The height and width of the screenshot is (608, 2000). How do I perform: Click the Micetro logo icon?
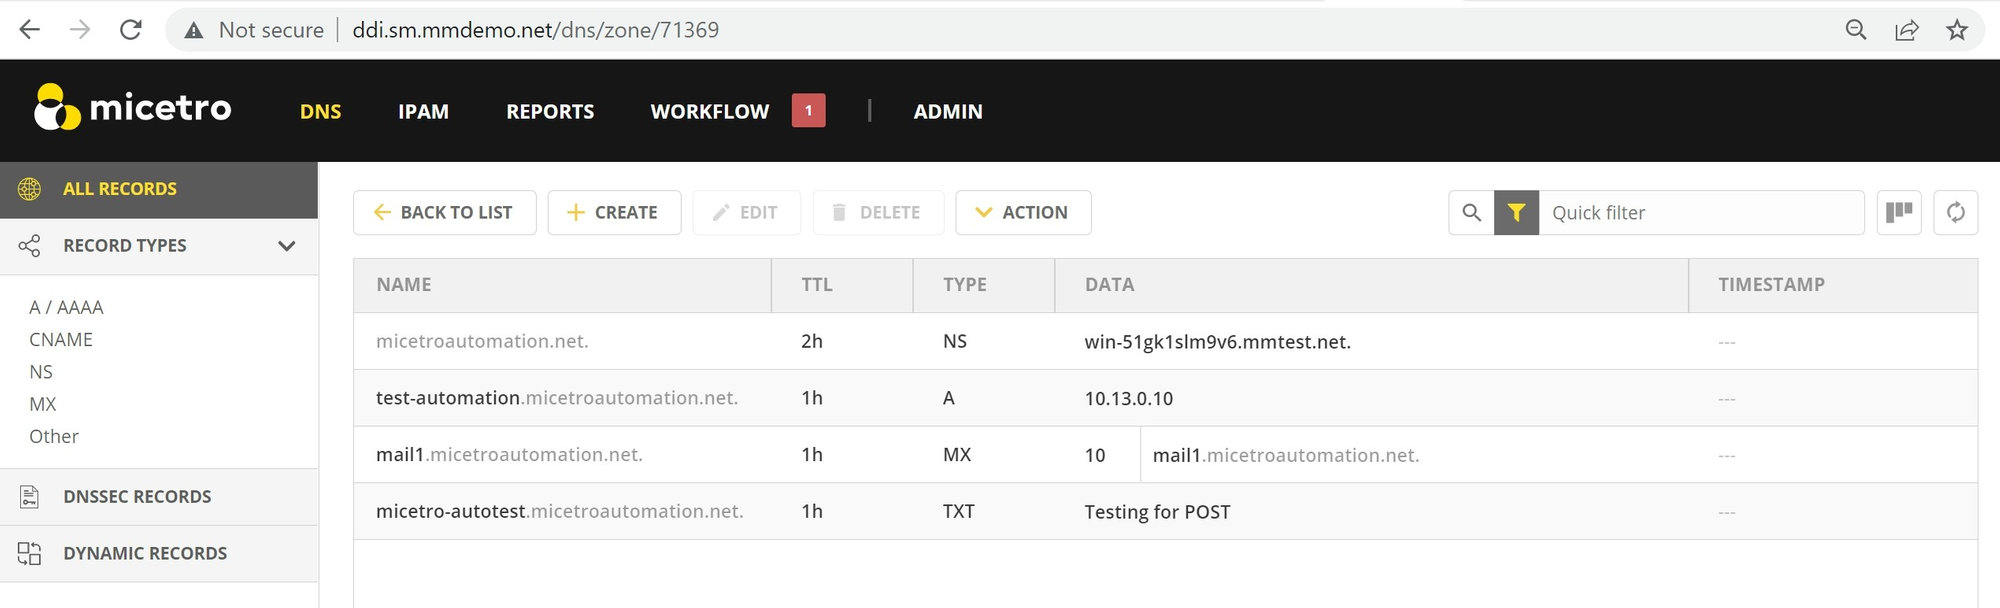point(57,107)
